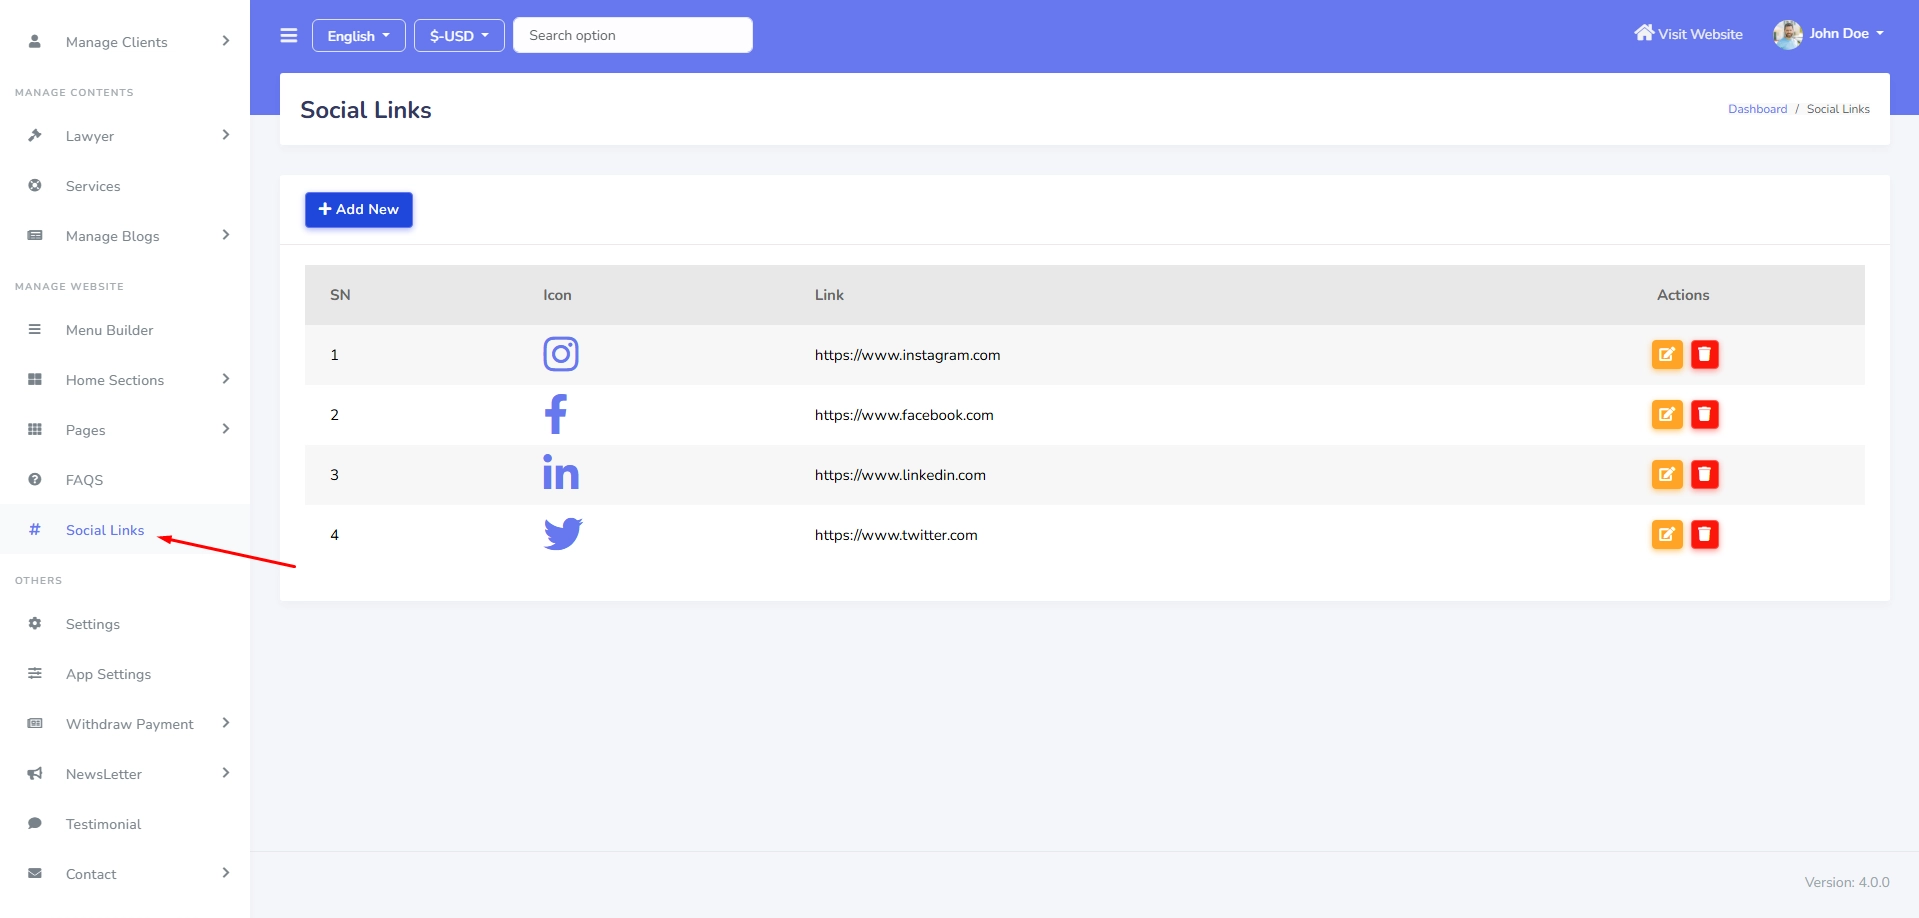Image resolution: width=1919 pixels, height=918 pixels.
Task: Click the https://www.instagram.com link text
Action: coord(907,355)
